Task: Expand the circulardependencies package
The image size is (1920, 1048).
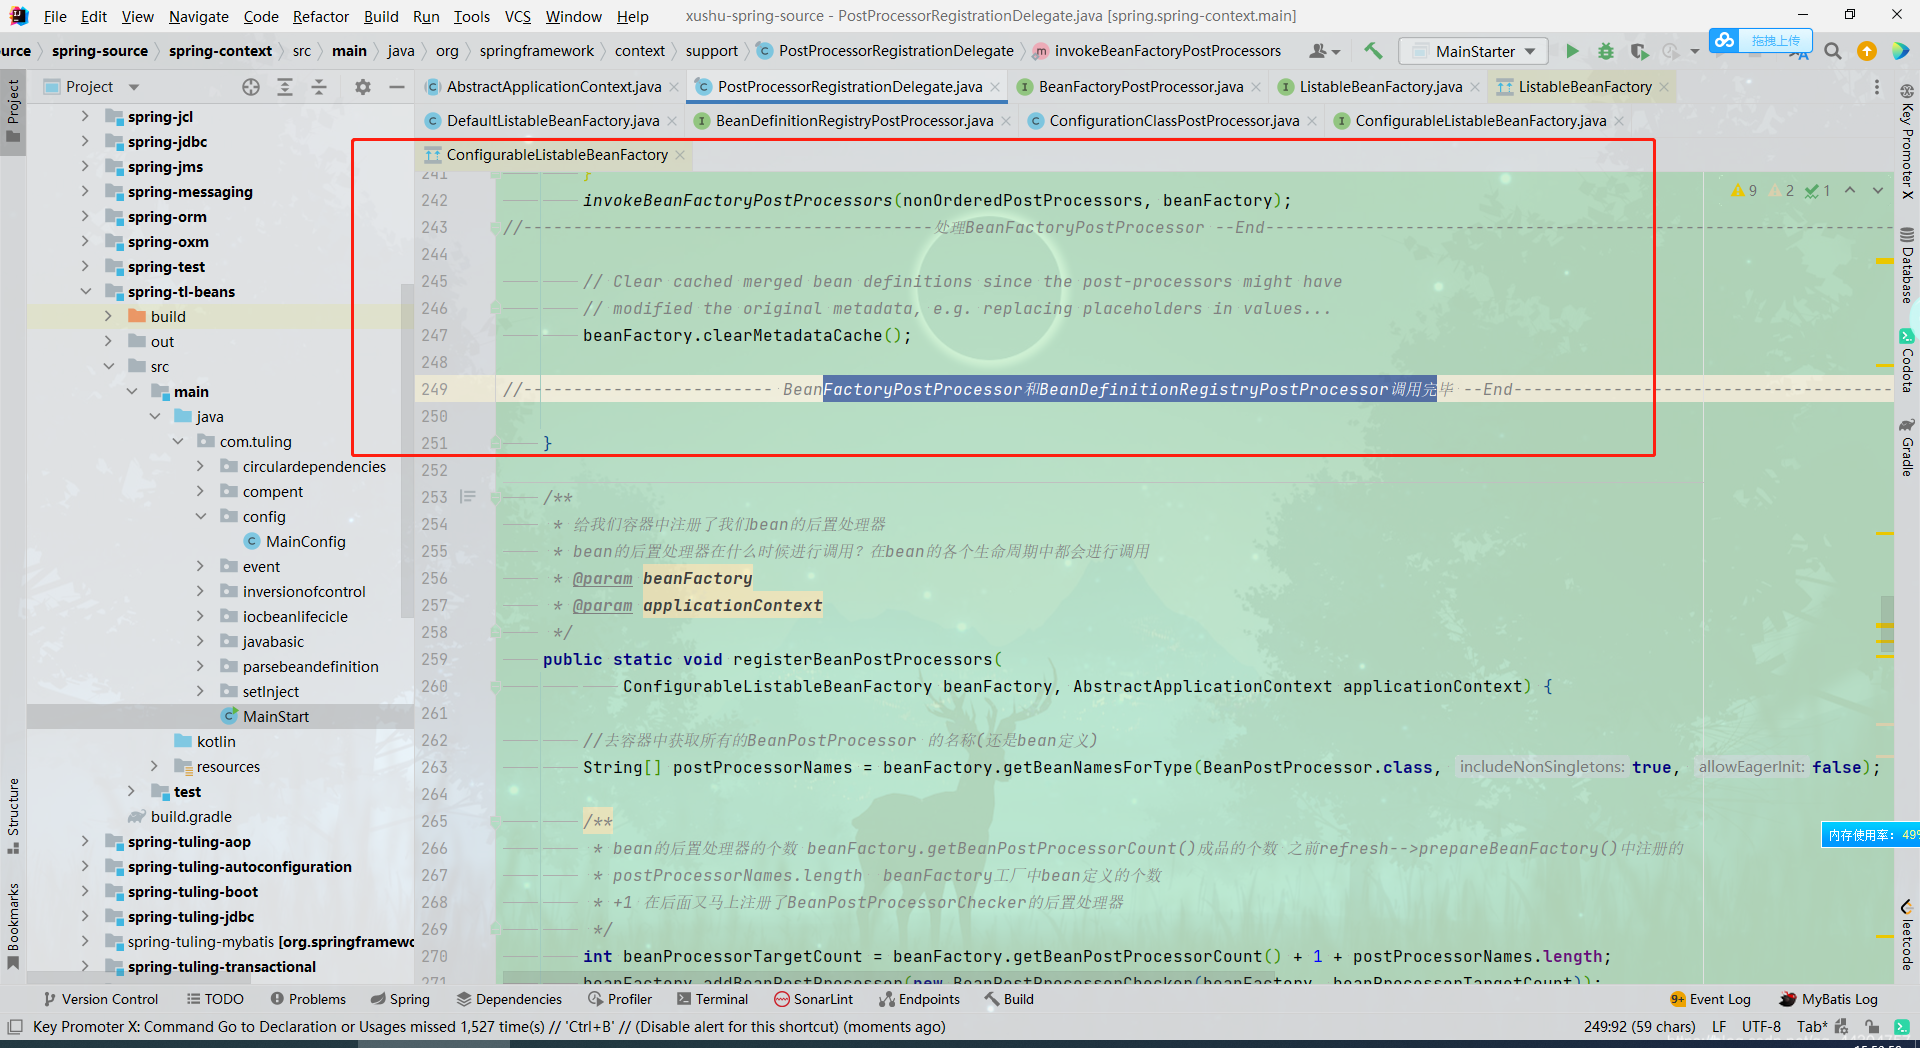Action: (x=200, y=467)
